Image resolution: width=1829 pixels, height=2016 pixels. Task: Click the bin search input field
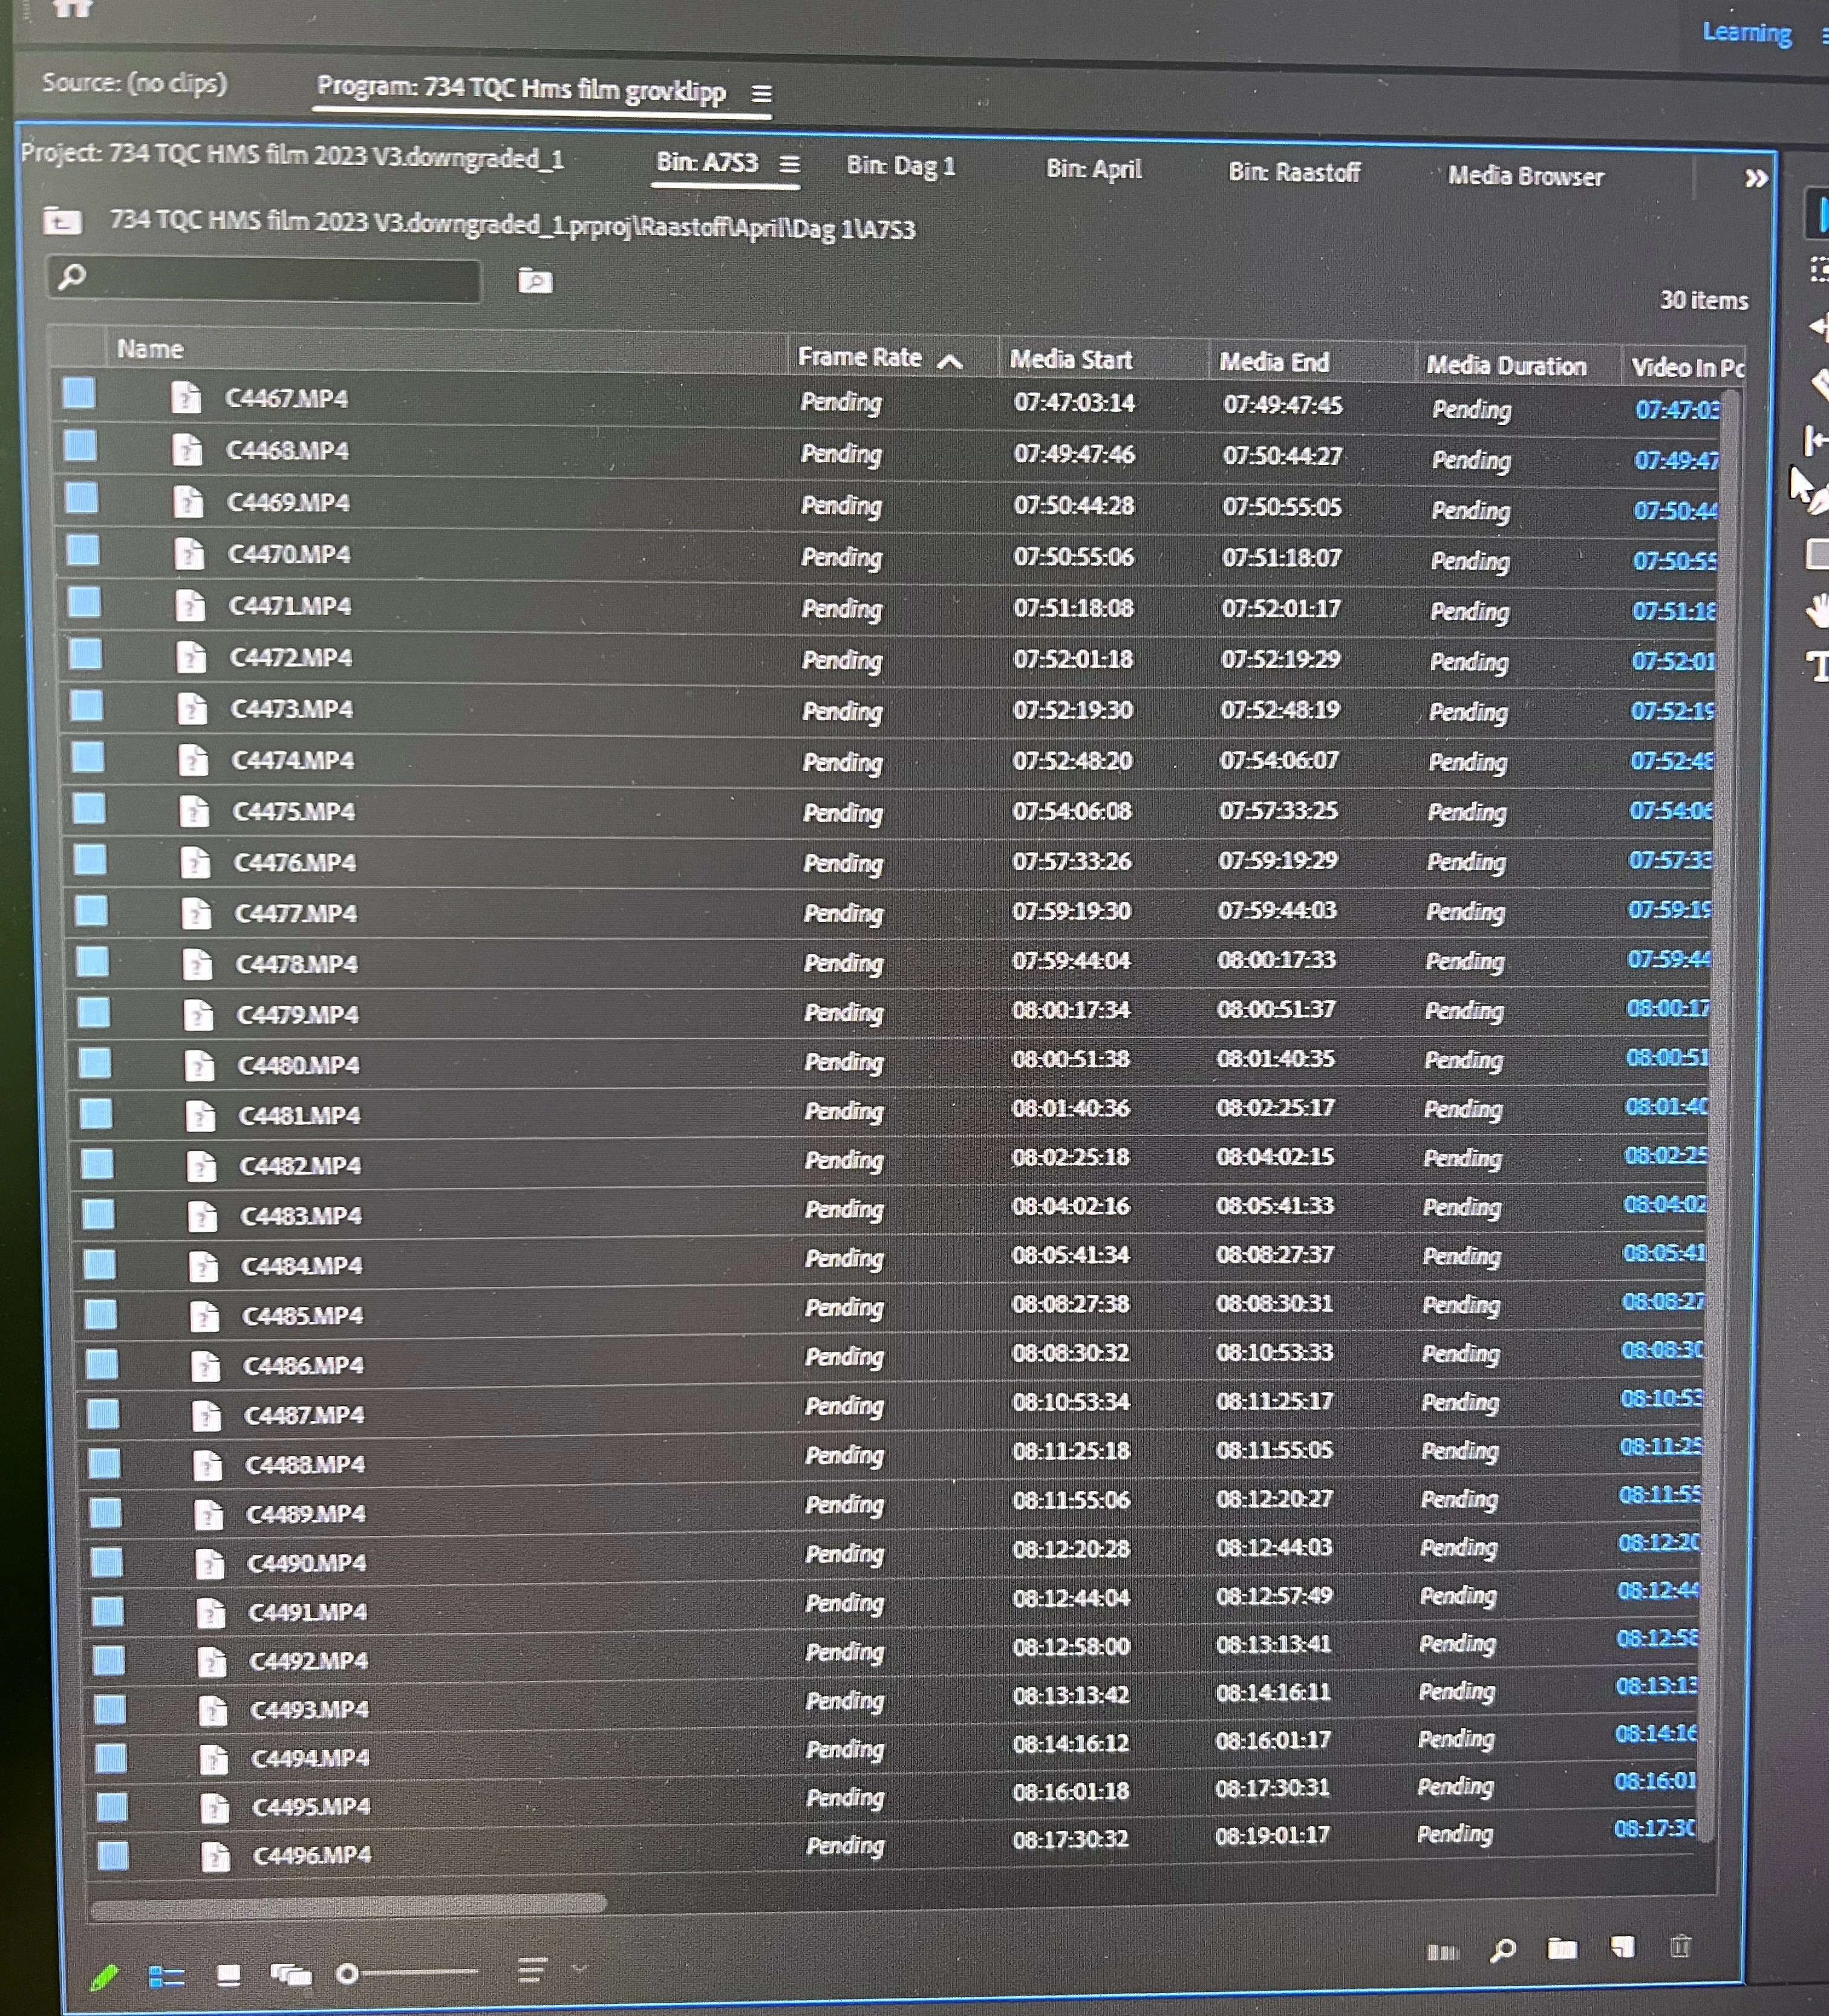point(280,279)
